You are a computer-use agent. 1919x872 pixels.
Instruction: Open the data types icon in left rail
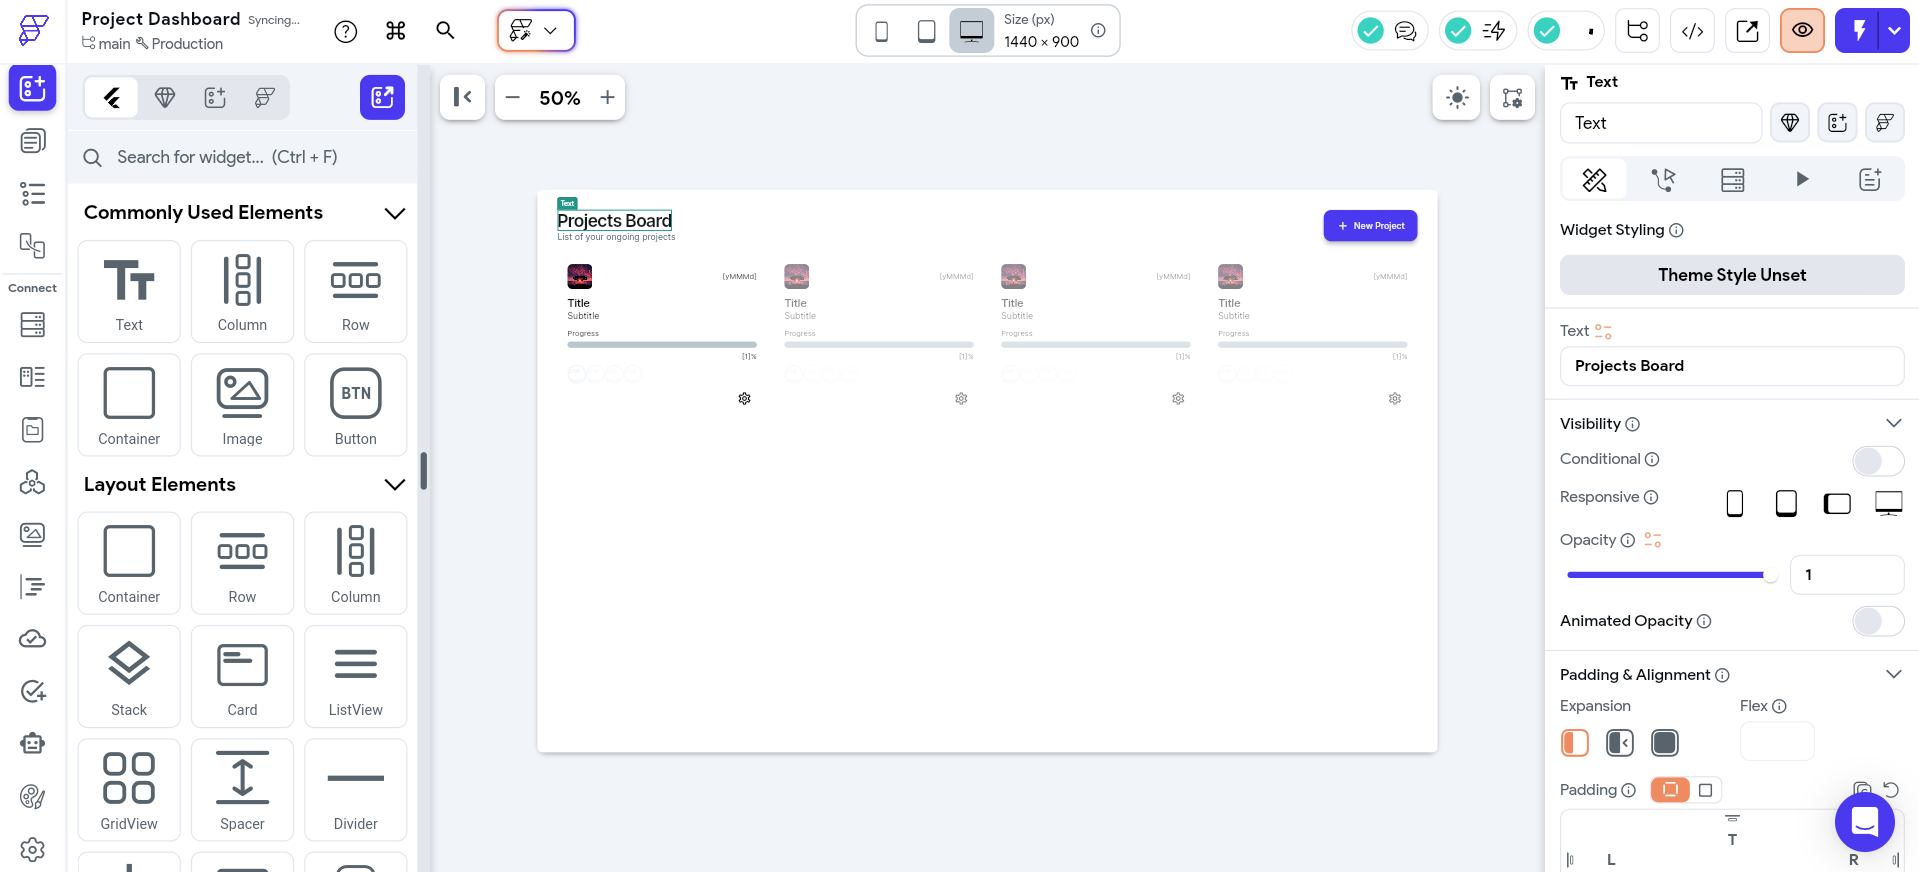(32, 377)
